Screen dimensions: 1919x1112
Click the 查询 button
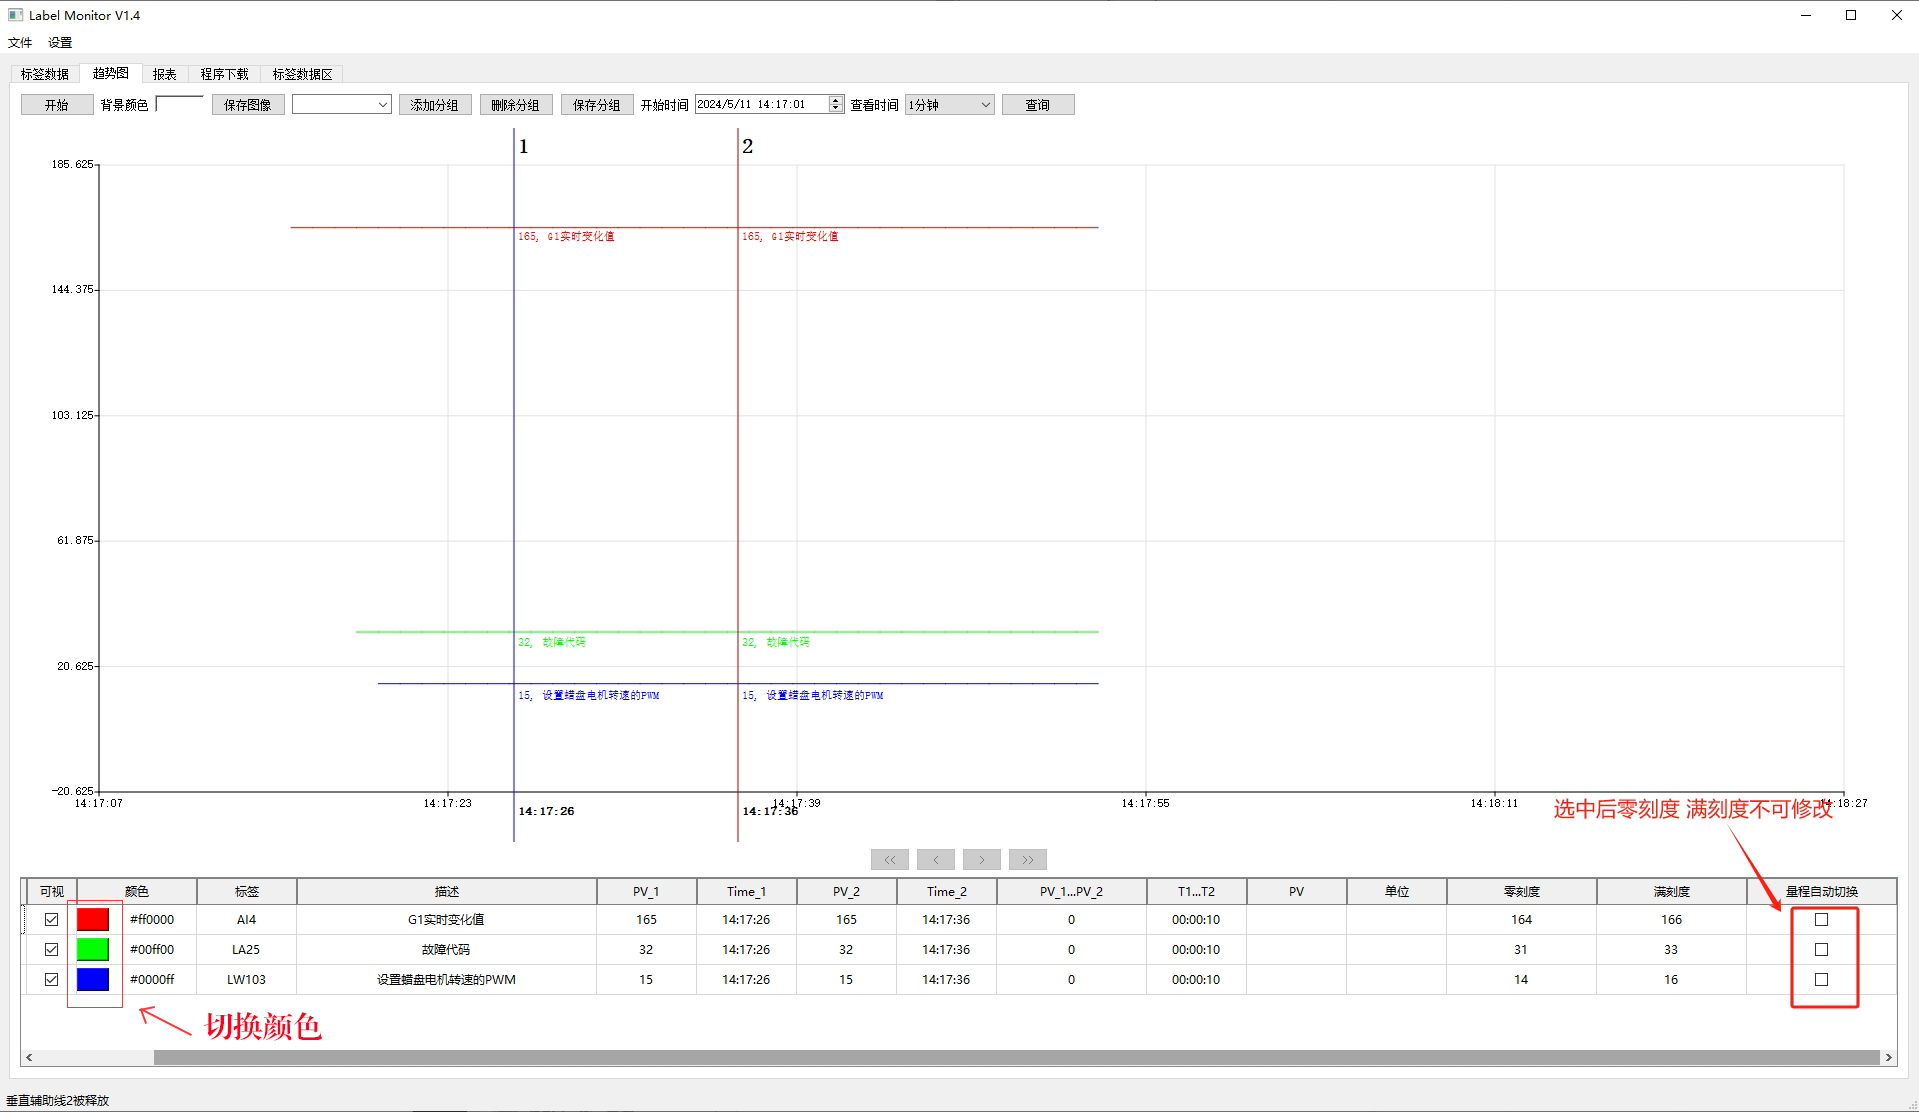pos(1037,105)
